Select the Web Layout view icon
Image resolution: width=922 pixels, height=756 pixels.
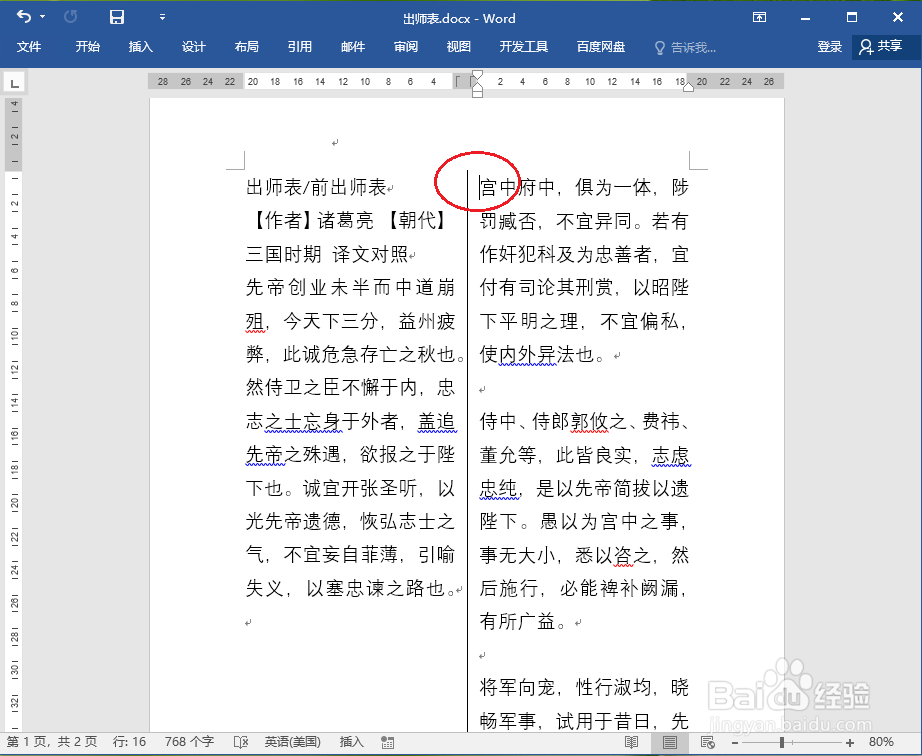click(706, 743)
